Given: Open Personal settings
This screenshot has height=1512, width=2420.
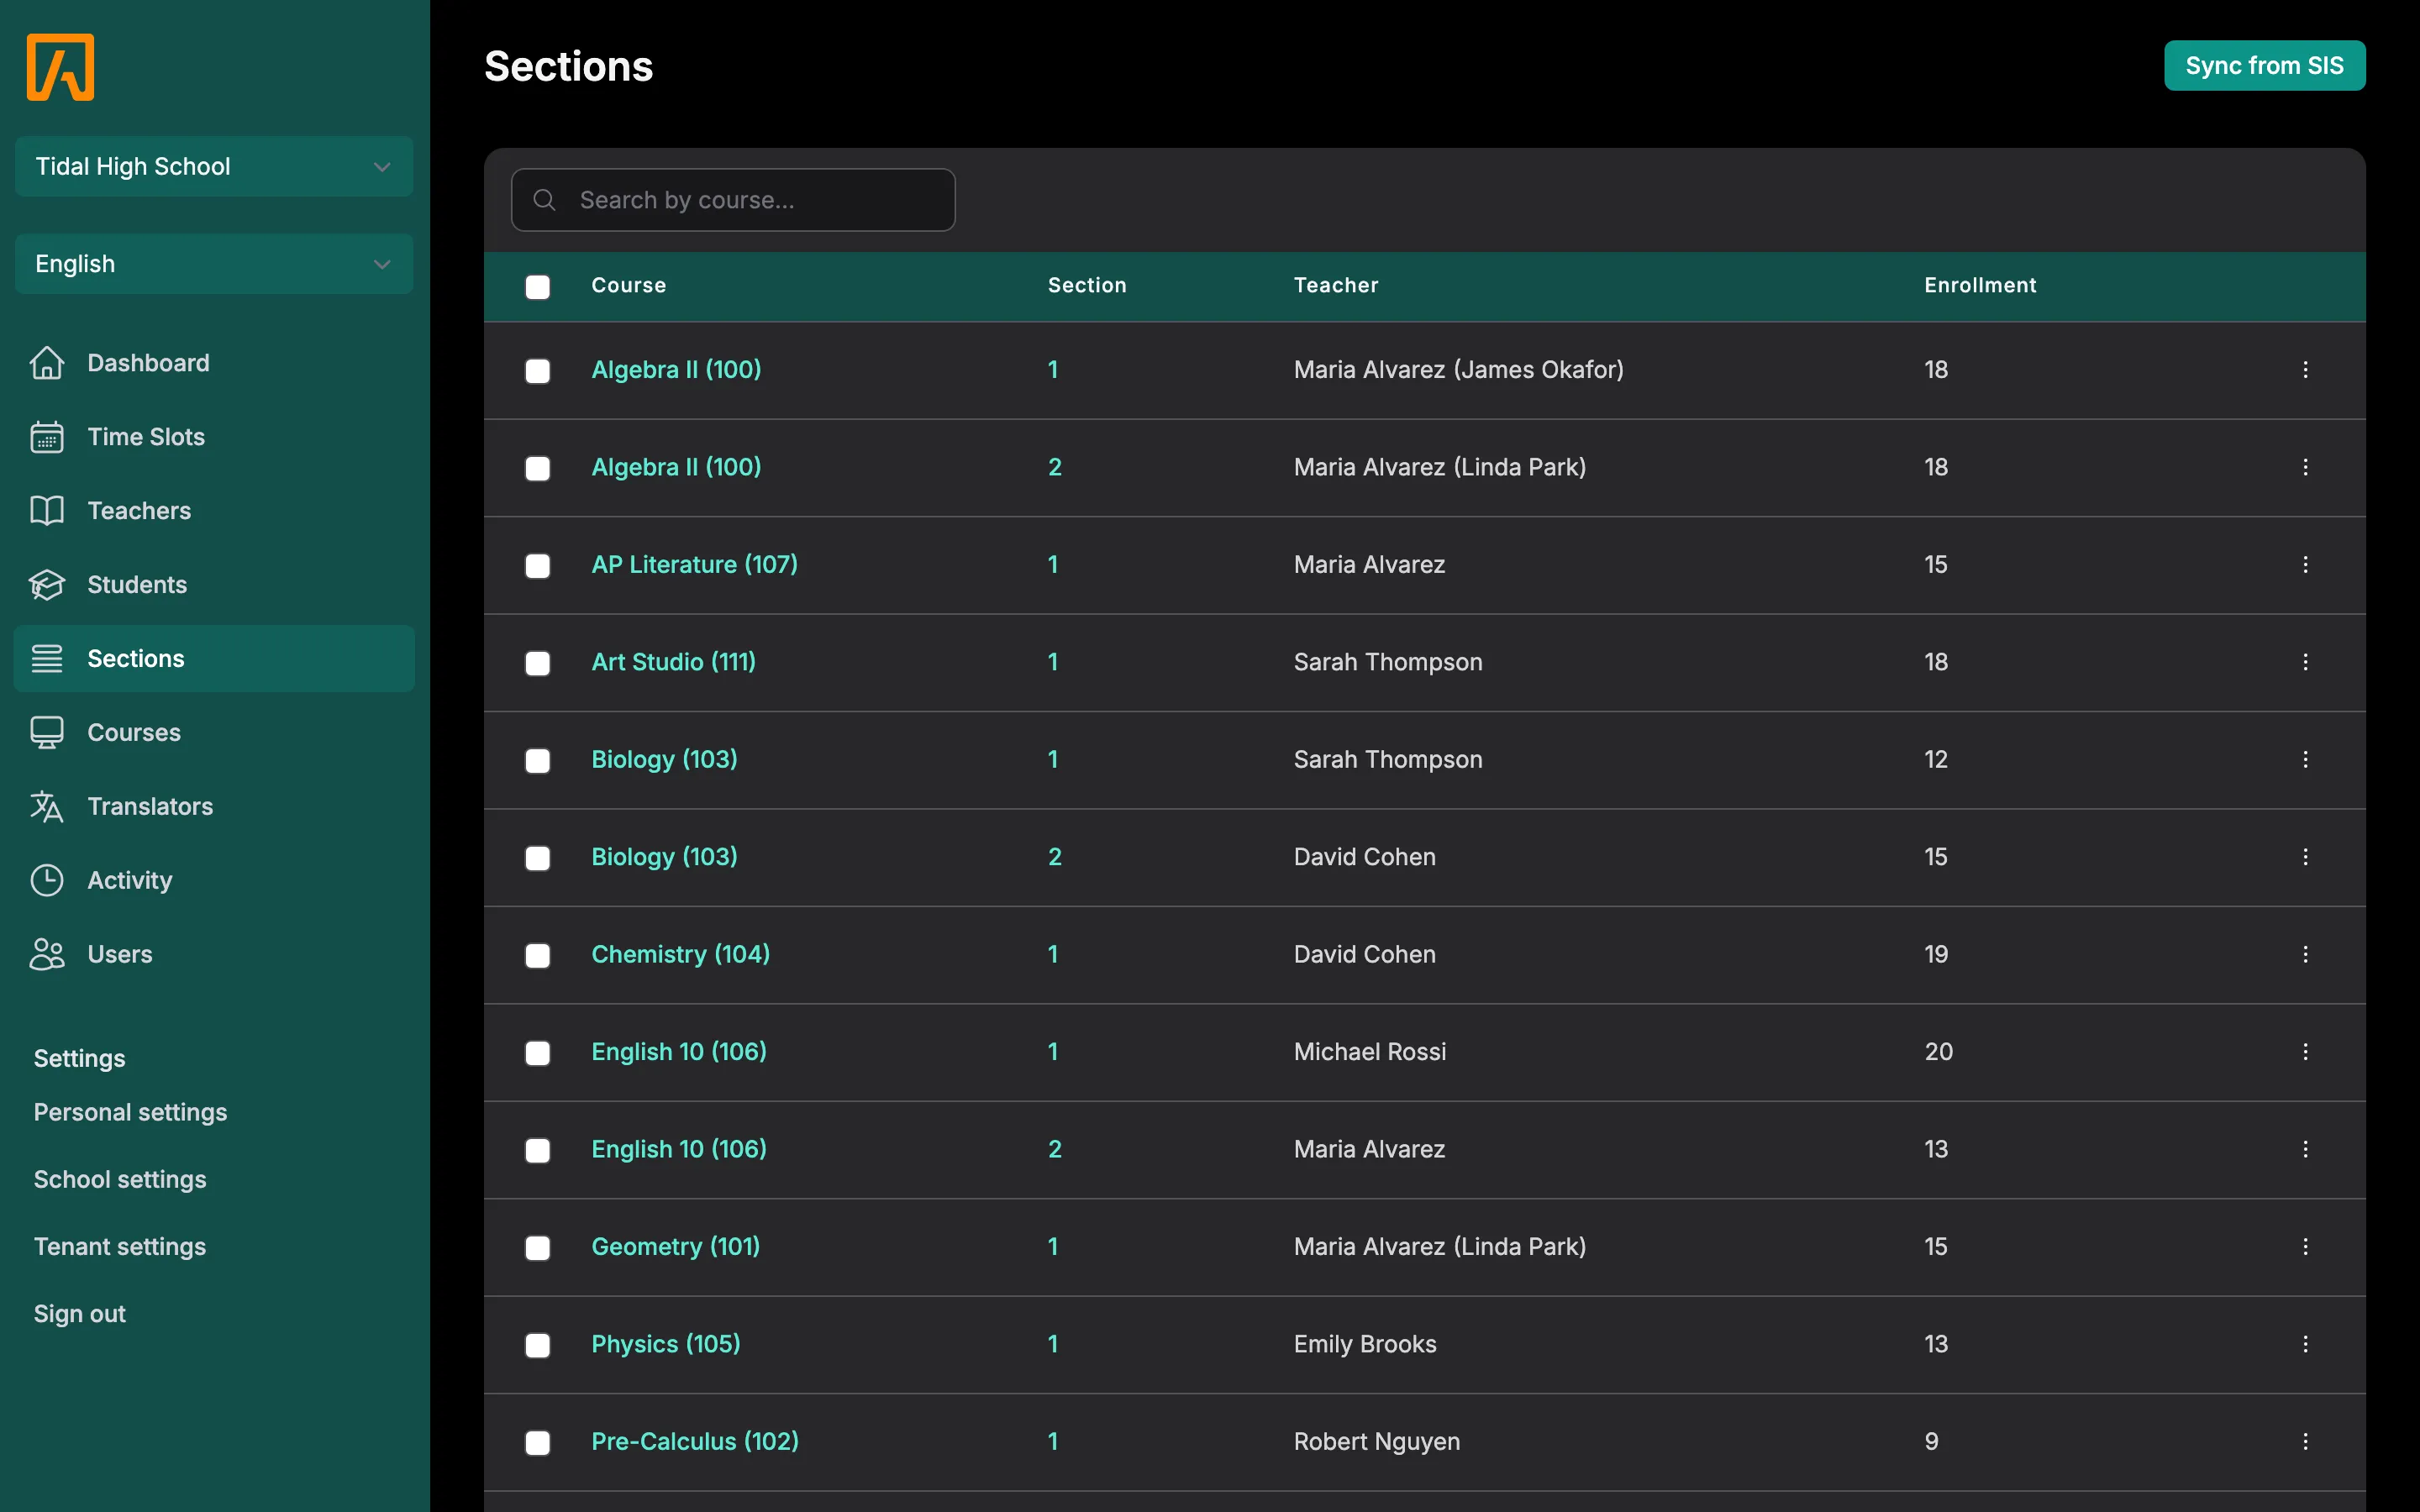Looking at the screenshot, I should pyautogui.click(x=130, y=1112).
